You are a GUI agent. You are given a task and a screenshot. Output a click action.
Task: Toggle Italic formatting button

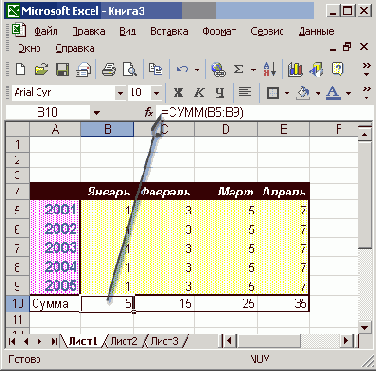tap(199, 92)
